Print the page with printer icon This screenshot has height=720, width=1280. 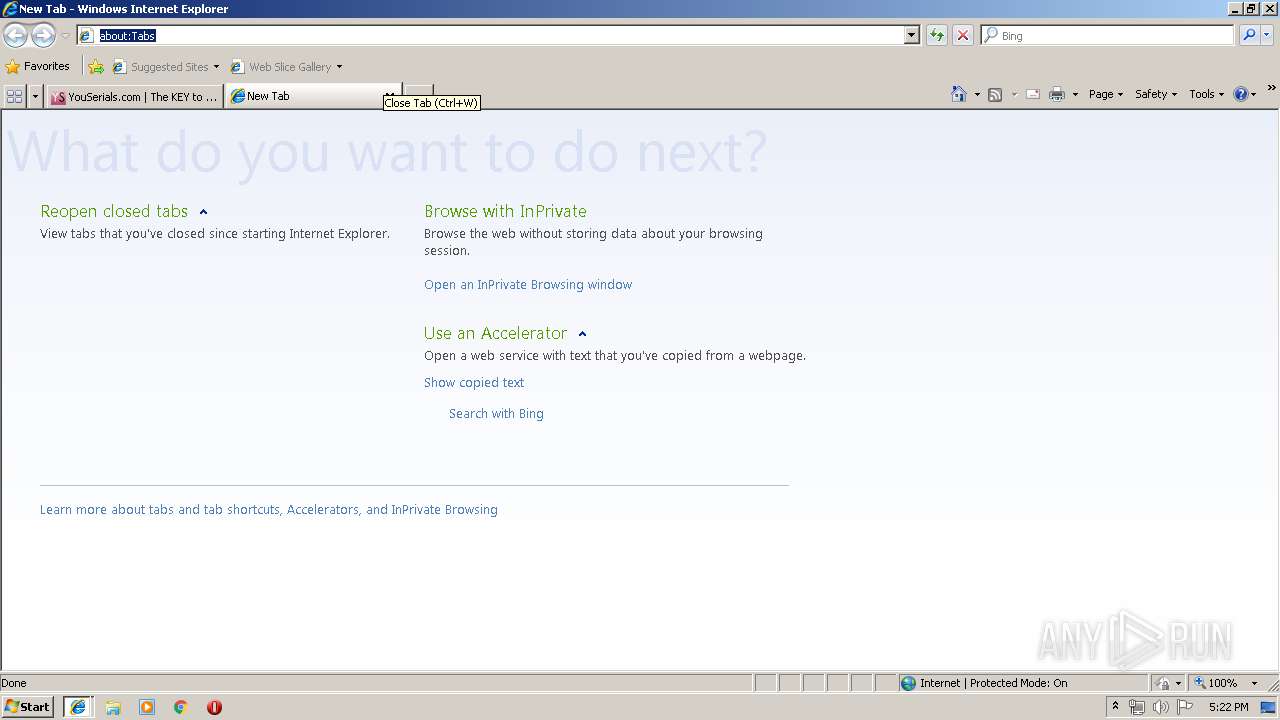coord(1056,94)
